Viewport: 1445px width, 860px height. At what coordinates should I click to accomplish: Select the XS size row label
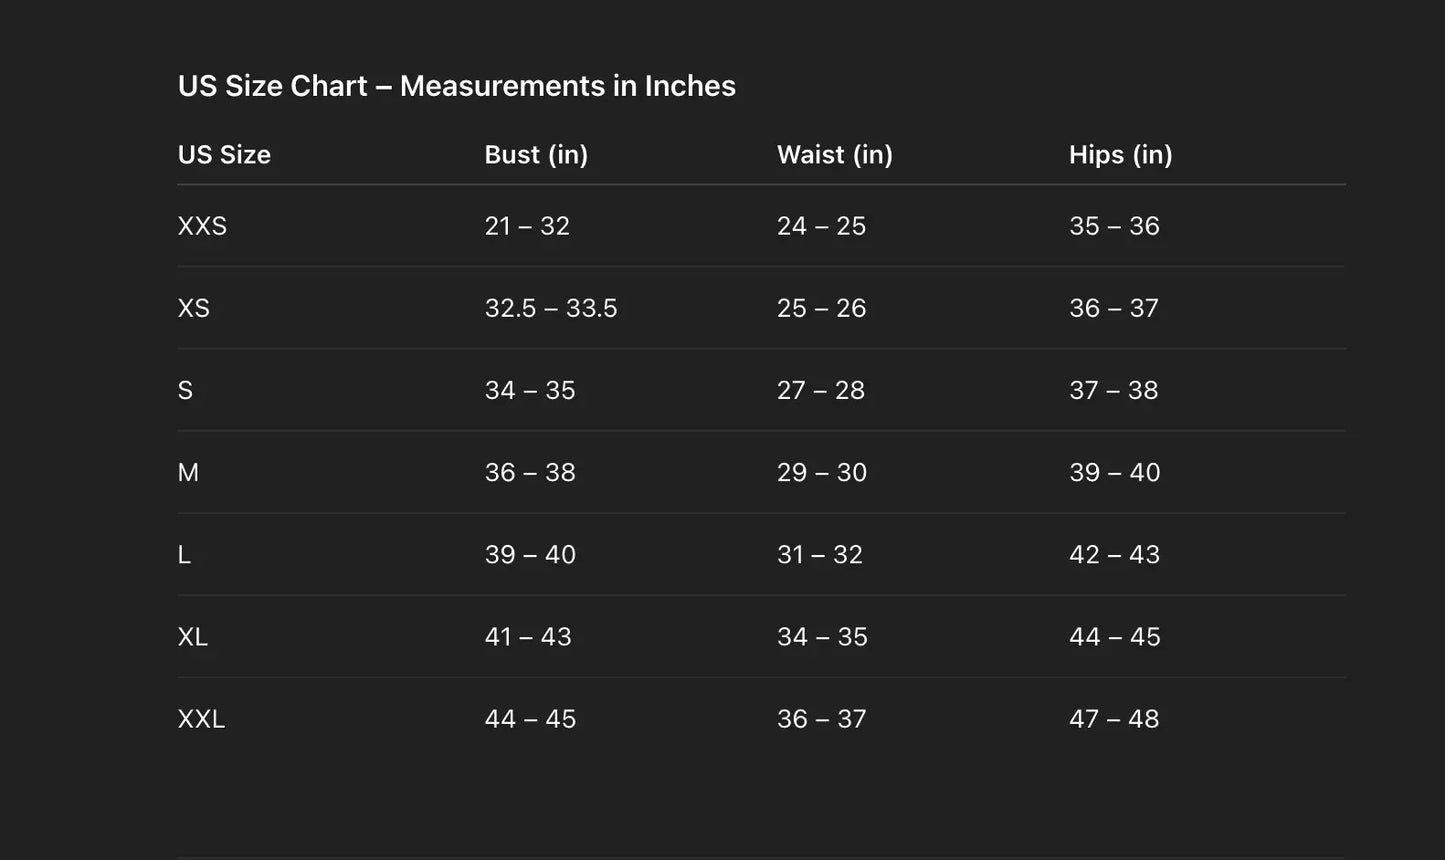tap(194, 308)
